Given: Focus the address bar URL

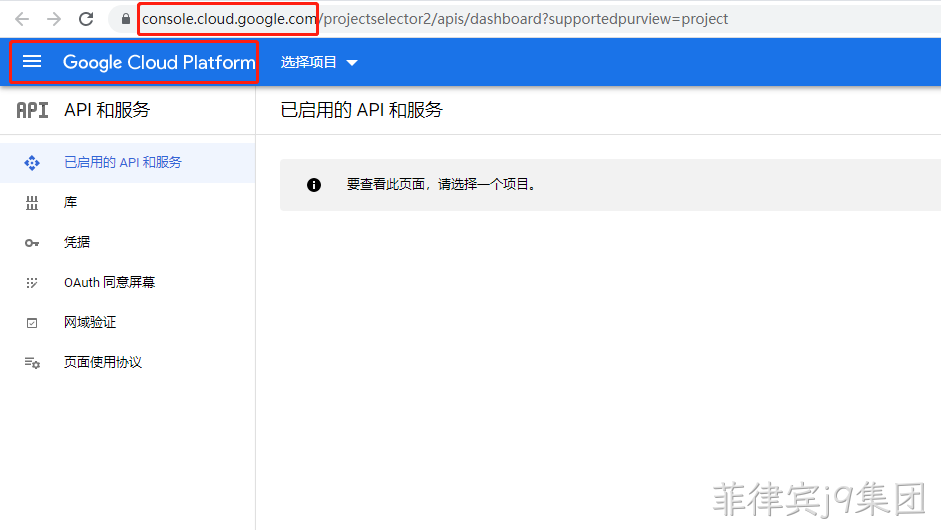Looking at the screenshot, I should point(435,19).
